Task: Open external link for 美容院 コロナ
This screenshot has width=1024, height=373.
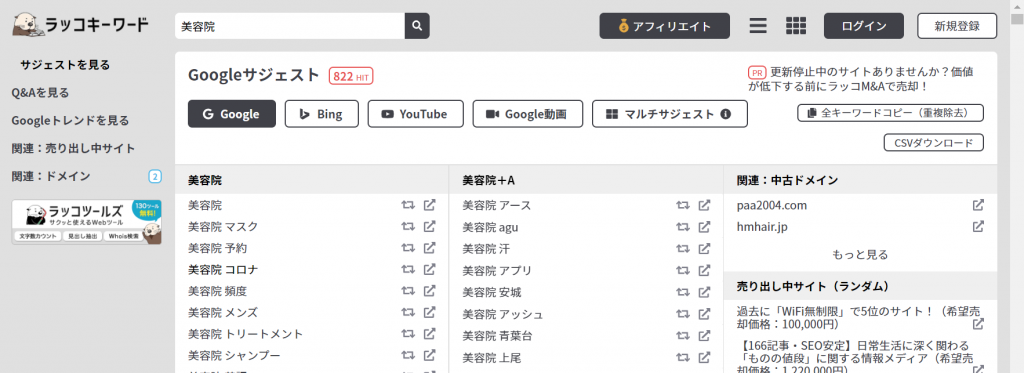Action: [429, 269]
